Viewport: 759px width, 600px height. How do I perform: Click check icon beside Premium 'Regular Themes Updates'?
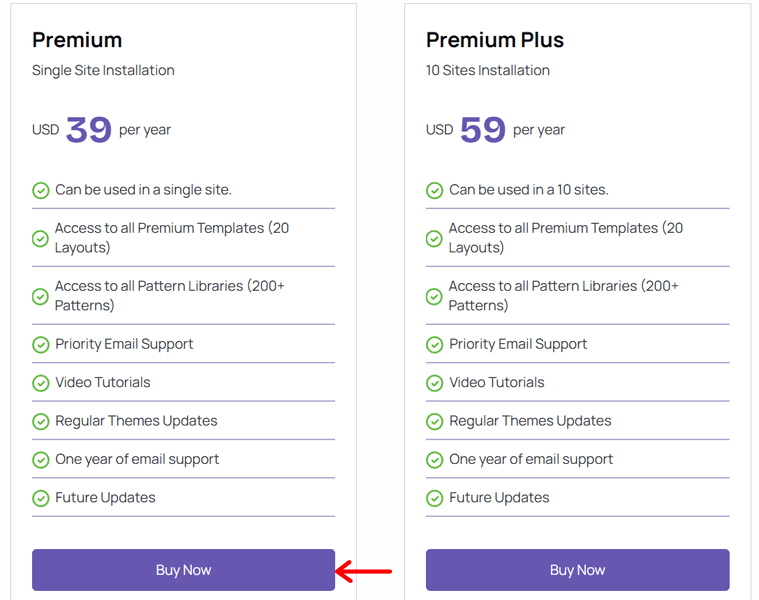[x=41, y=422]
